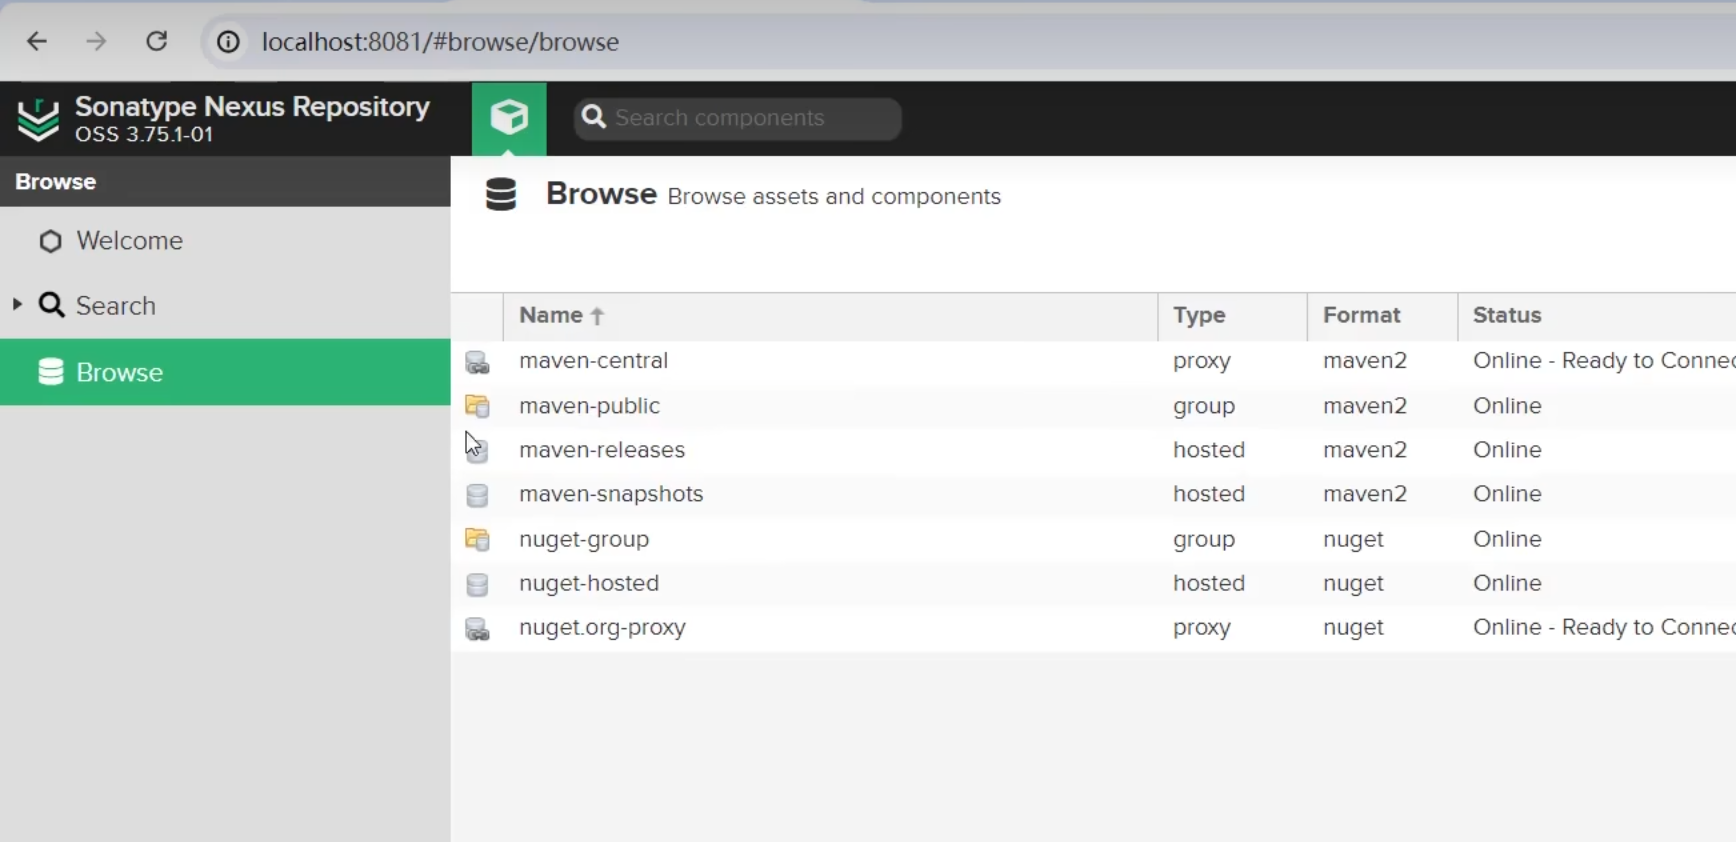Viewport: 1736px width, 842px height.
Task: Select Browse in the left sidebar
Action: coord(119,372)
